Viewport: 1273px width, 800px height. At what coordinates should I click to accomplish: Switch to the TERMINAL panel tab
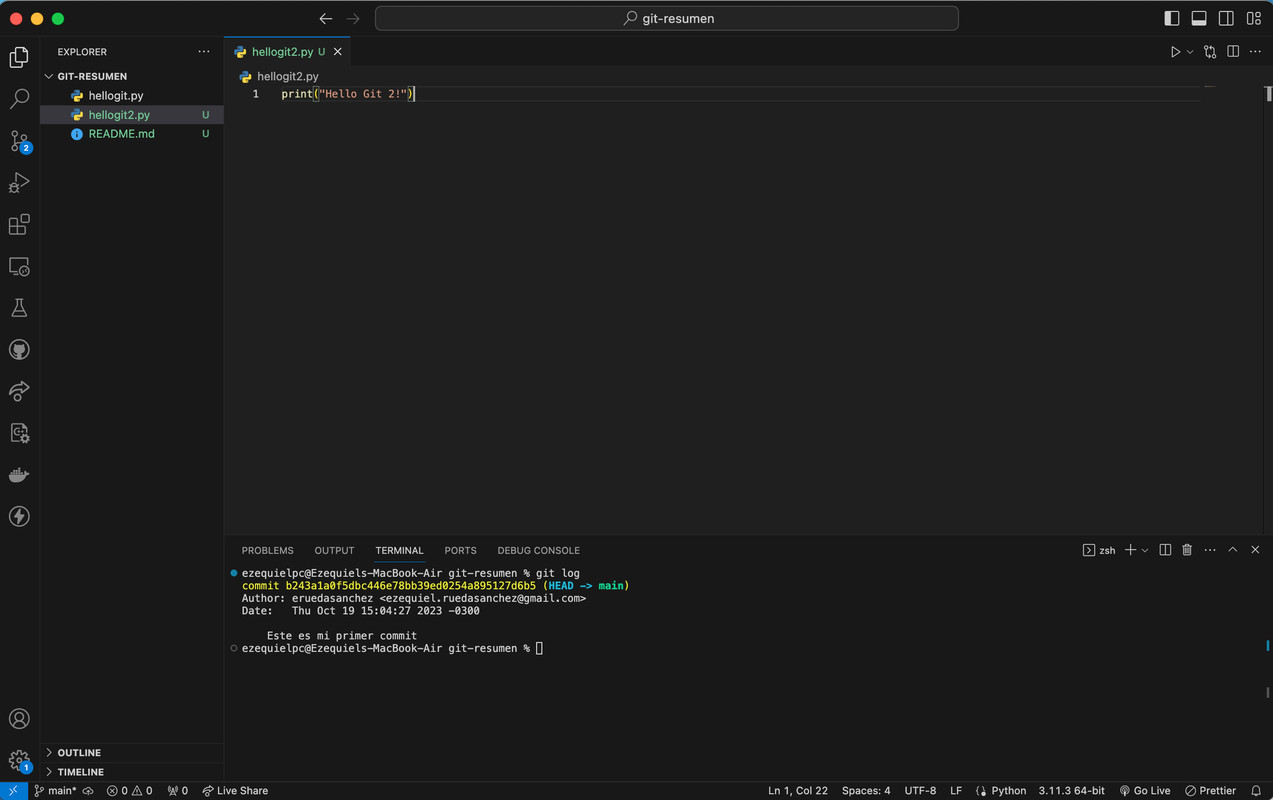pyautogui.click(x=400, y=550)
